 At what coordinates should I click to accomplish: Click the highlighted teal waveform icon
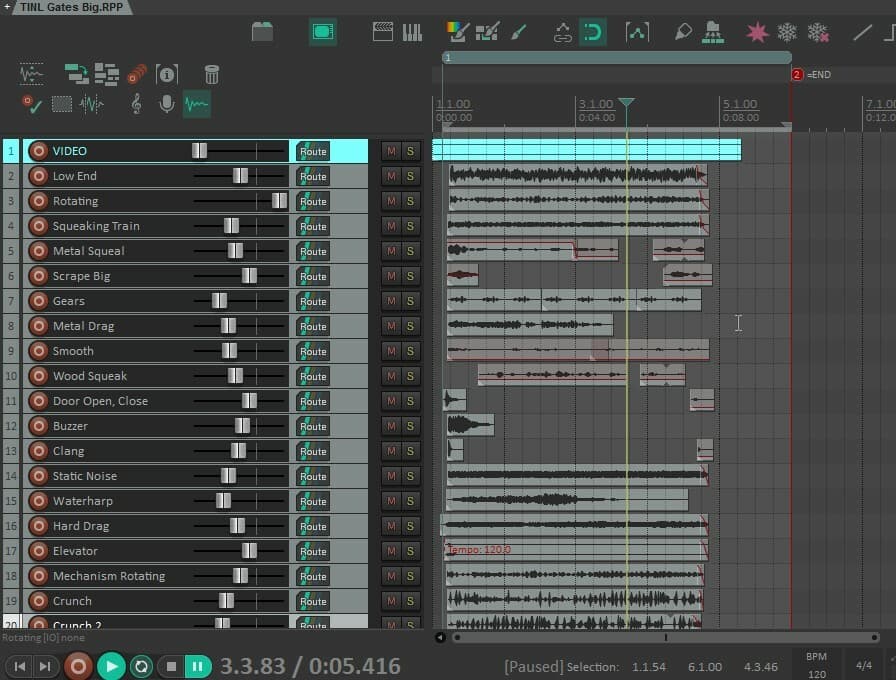click(196, 104)
